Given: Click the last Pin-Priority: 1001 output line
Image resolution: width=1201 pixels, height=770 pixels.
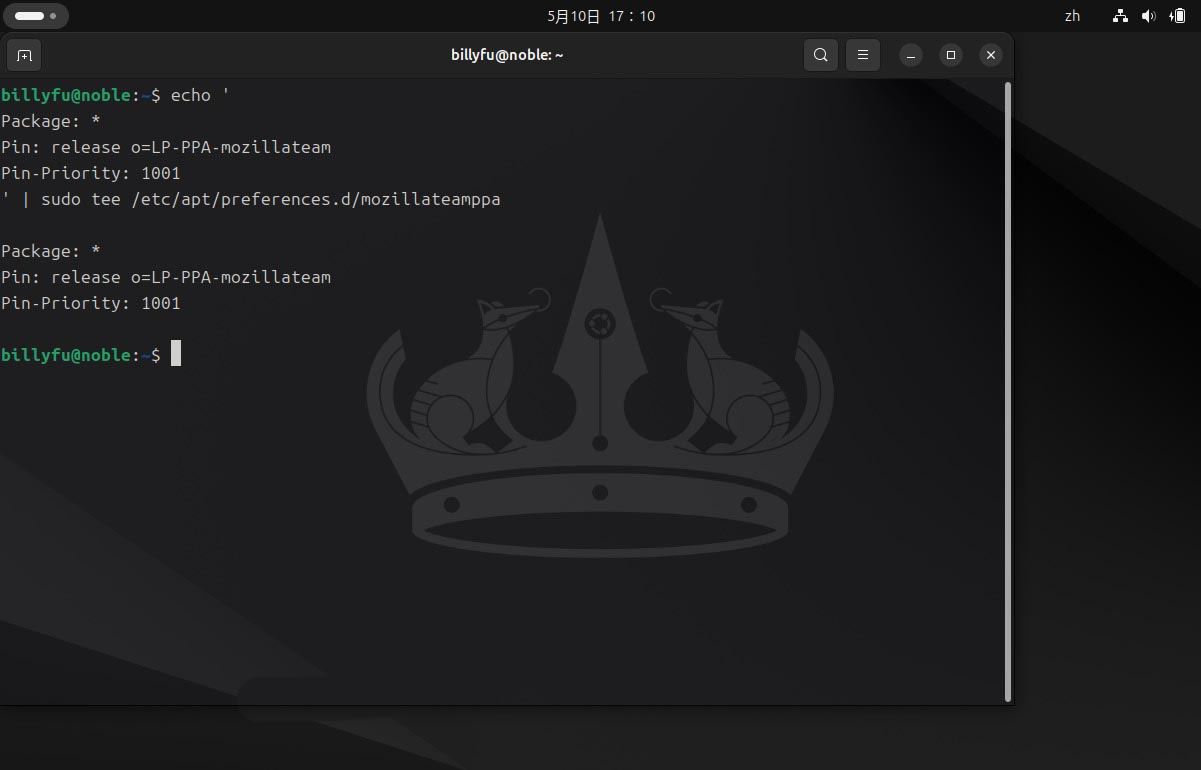Looking at the screenshot, I should click(x=90, y=303).
